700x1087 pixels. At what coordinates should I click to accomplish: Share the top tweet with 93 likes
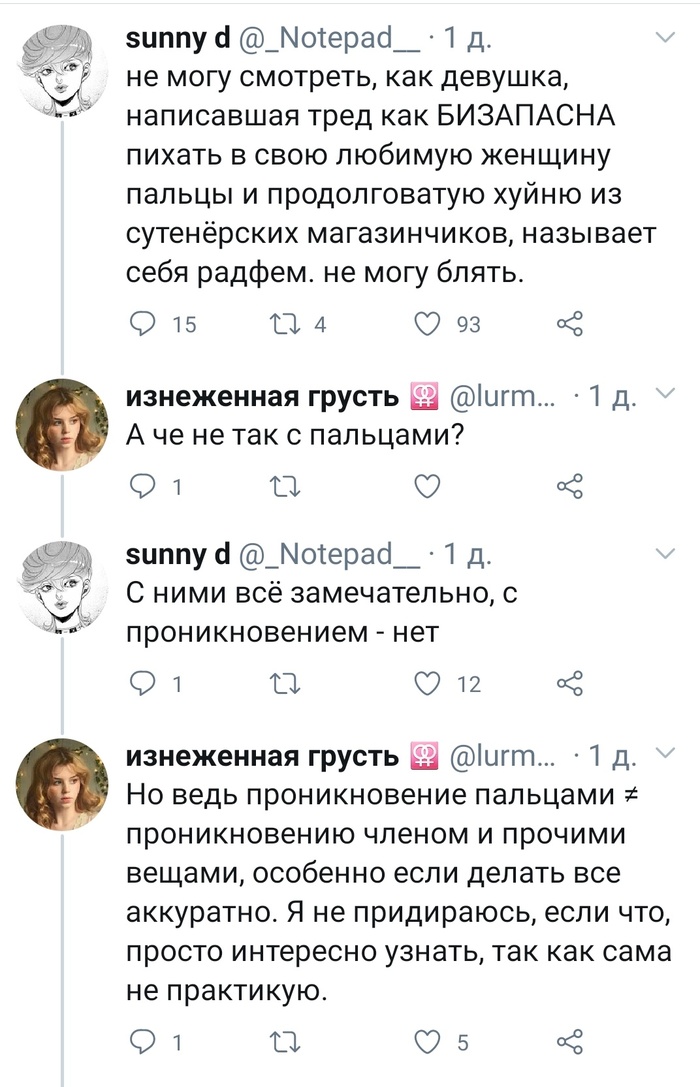point(569,323)
